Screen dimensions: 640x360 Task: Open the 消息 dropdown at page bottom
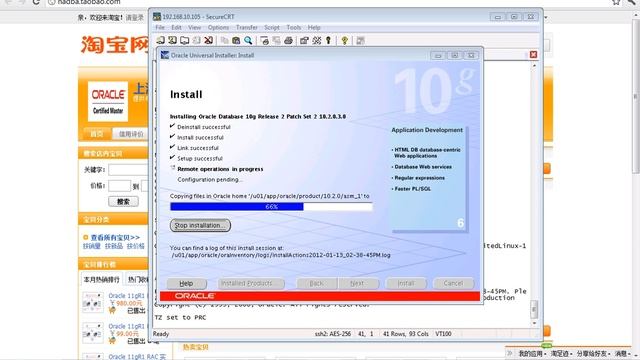click(622, 353)
